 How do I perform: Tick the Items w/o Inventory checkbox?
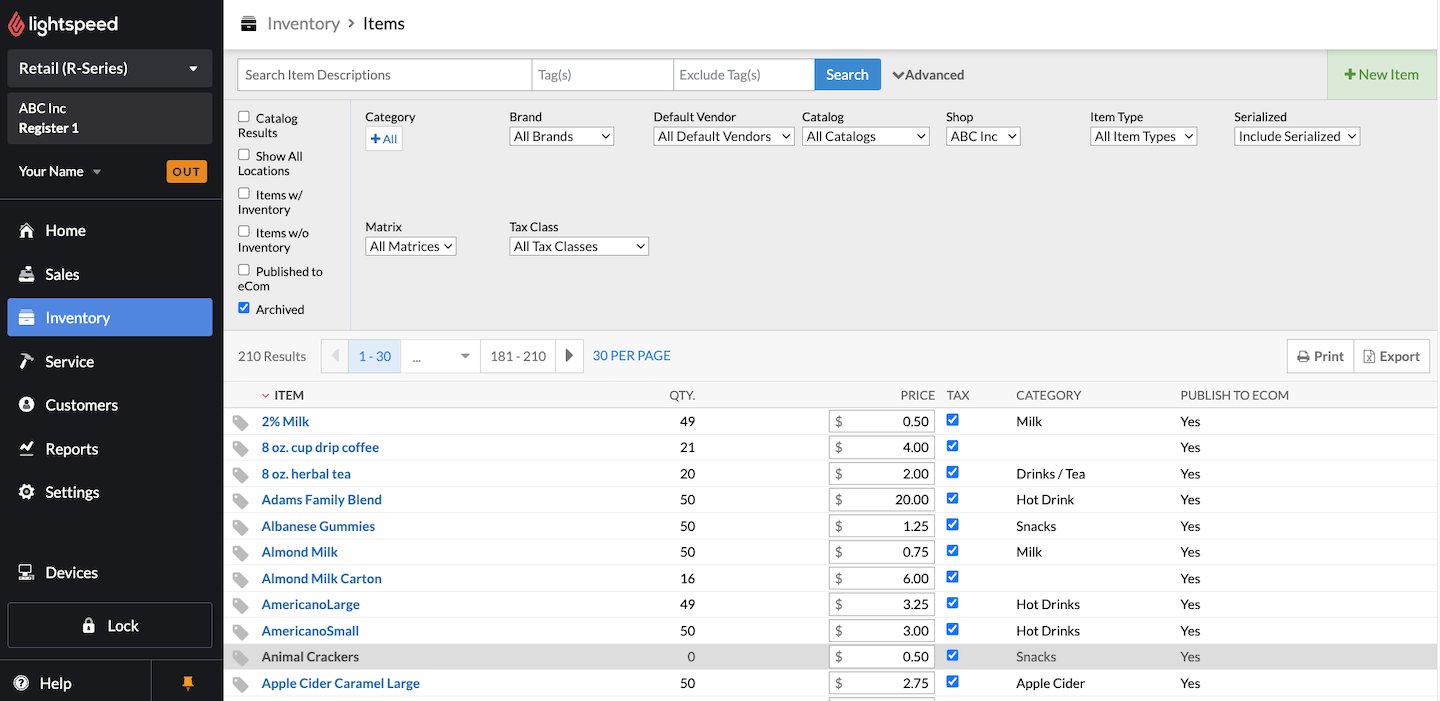pos(244,231)
